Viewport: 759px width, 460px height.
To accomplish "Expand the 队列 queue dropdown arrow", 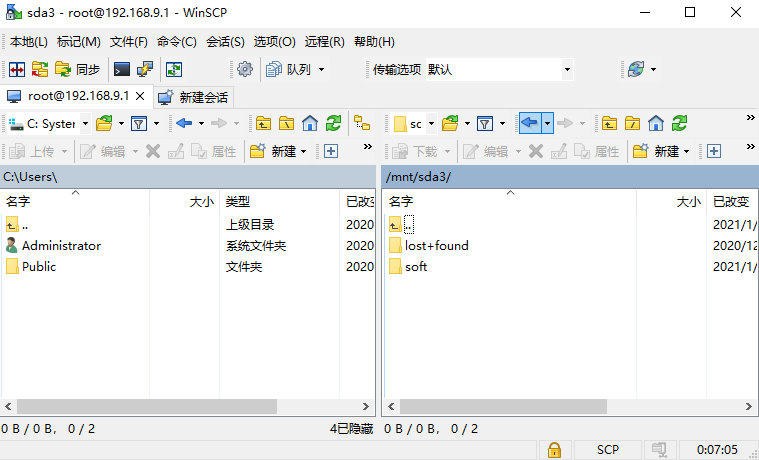I will [x=321, y=70].
